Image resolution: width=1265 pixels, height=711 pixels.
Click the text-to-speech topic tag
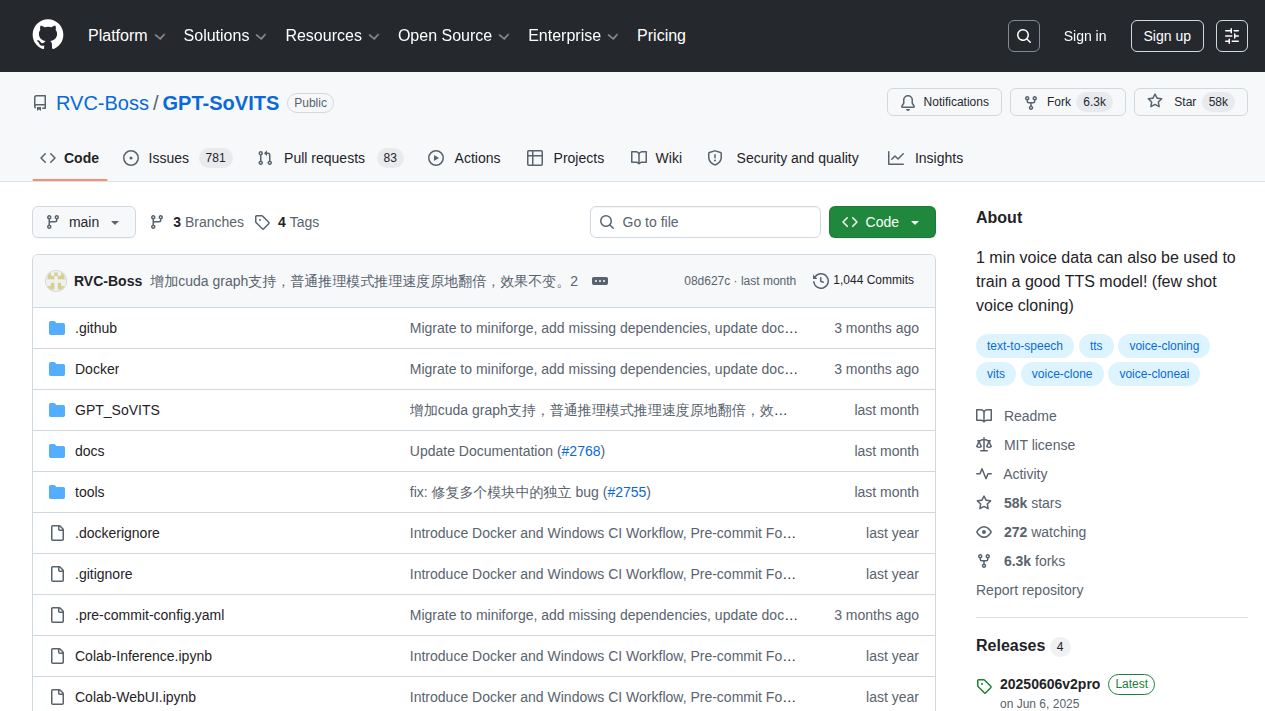click(x=1025, y=346)
